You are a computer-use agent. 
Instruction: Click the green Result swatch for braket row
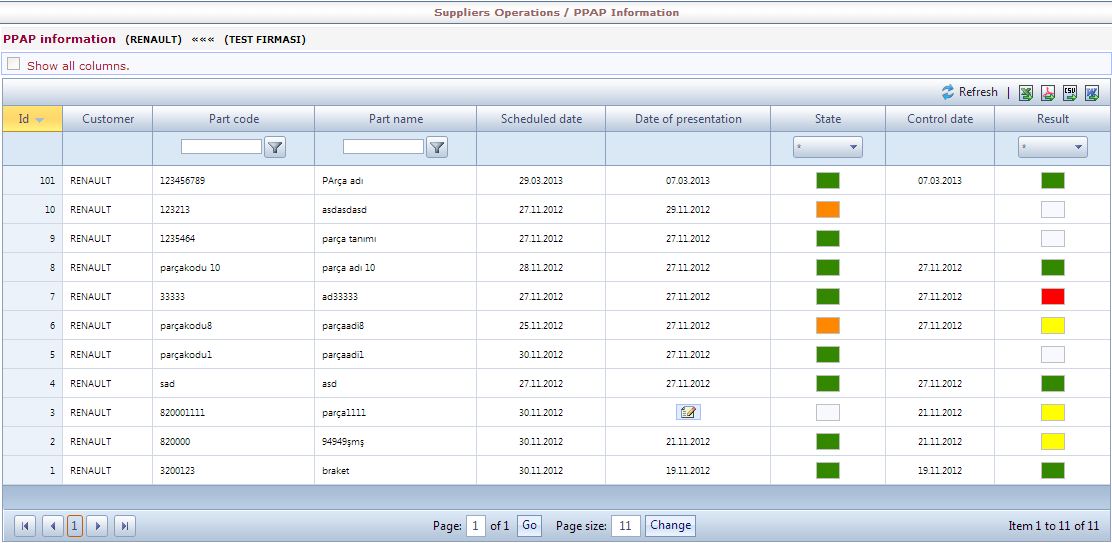pos(1052,471)
